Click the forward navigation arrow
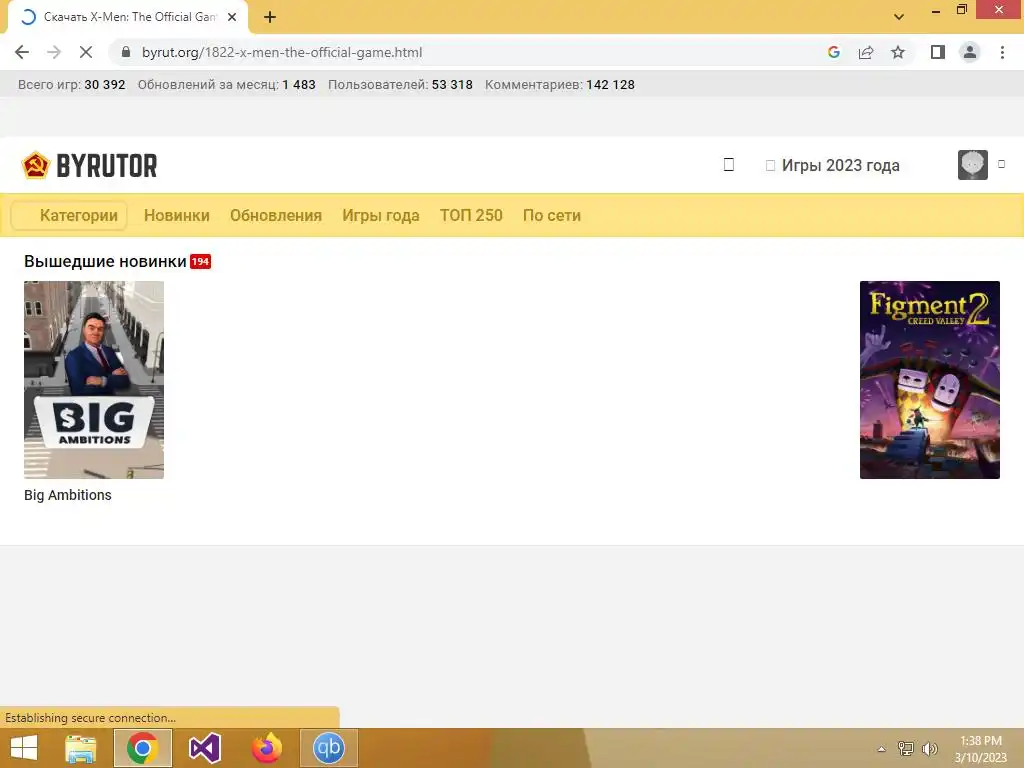1024x768 pixels. pos(54,52)
